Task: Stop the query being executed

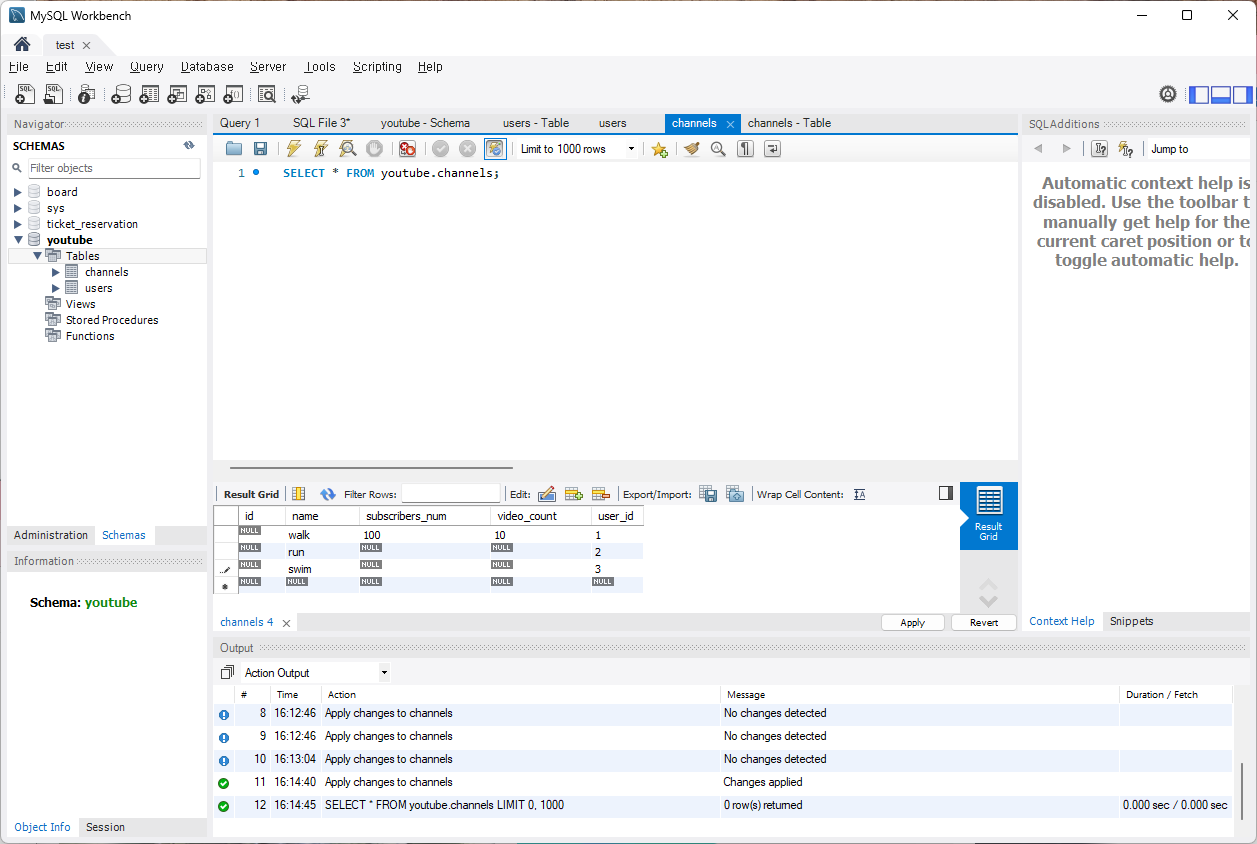Action: 374,149
